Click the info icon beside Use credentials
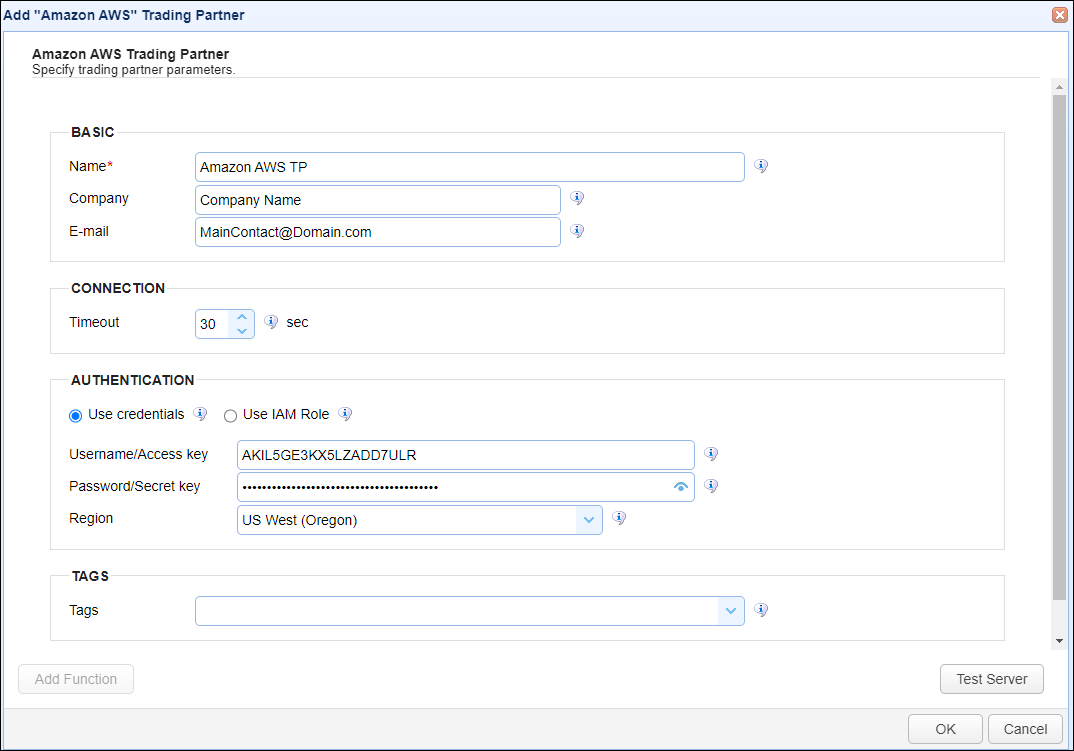The image size is (1074, 751). [200, 414]
